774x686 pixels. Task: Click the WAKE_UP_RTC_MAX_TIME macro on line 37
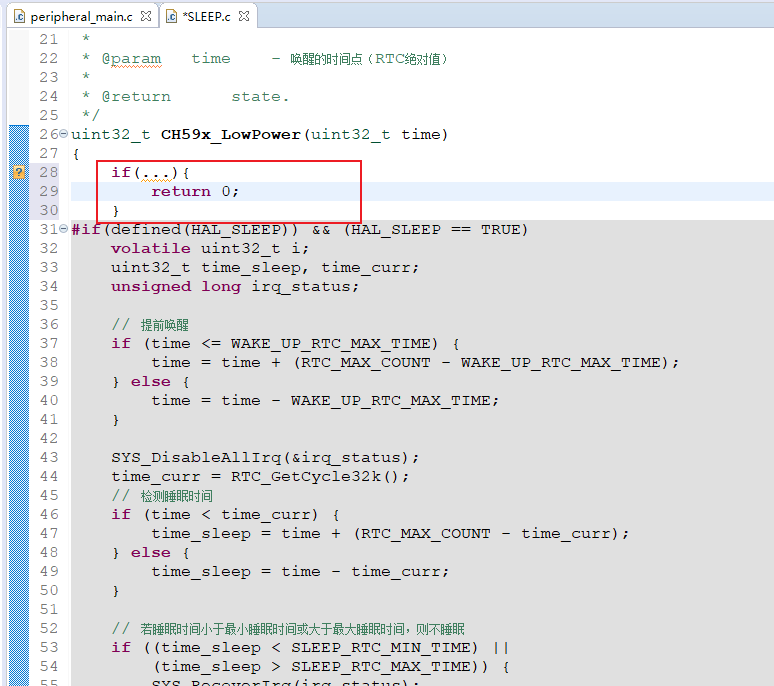point(335,344)
